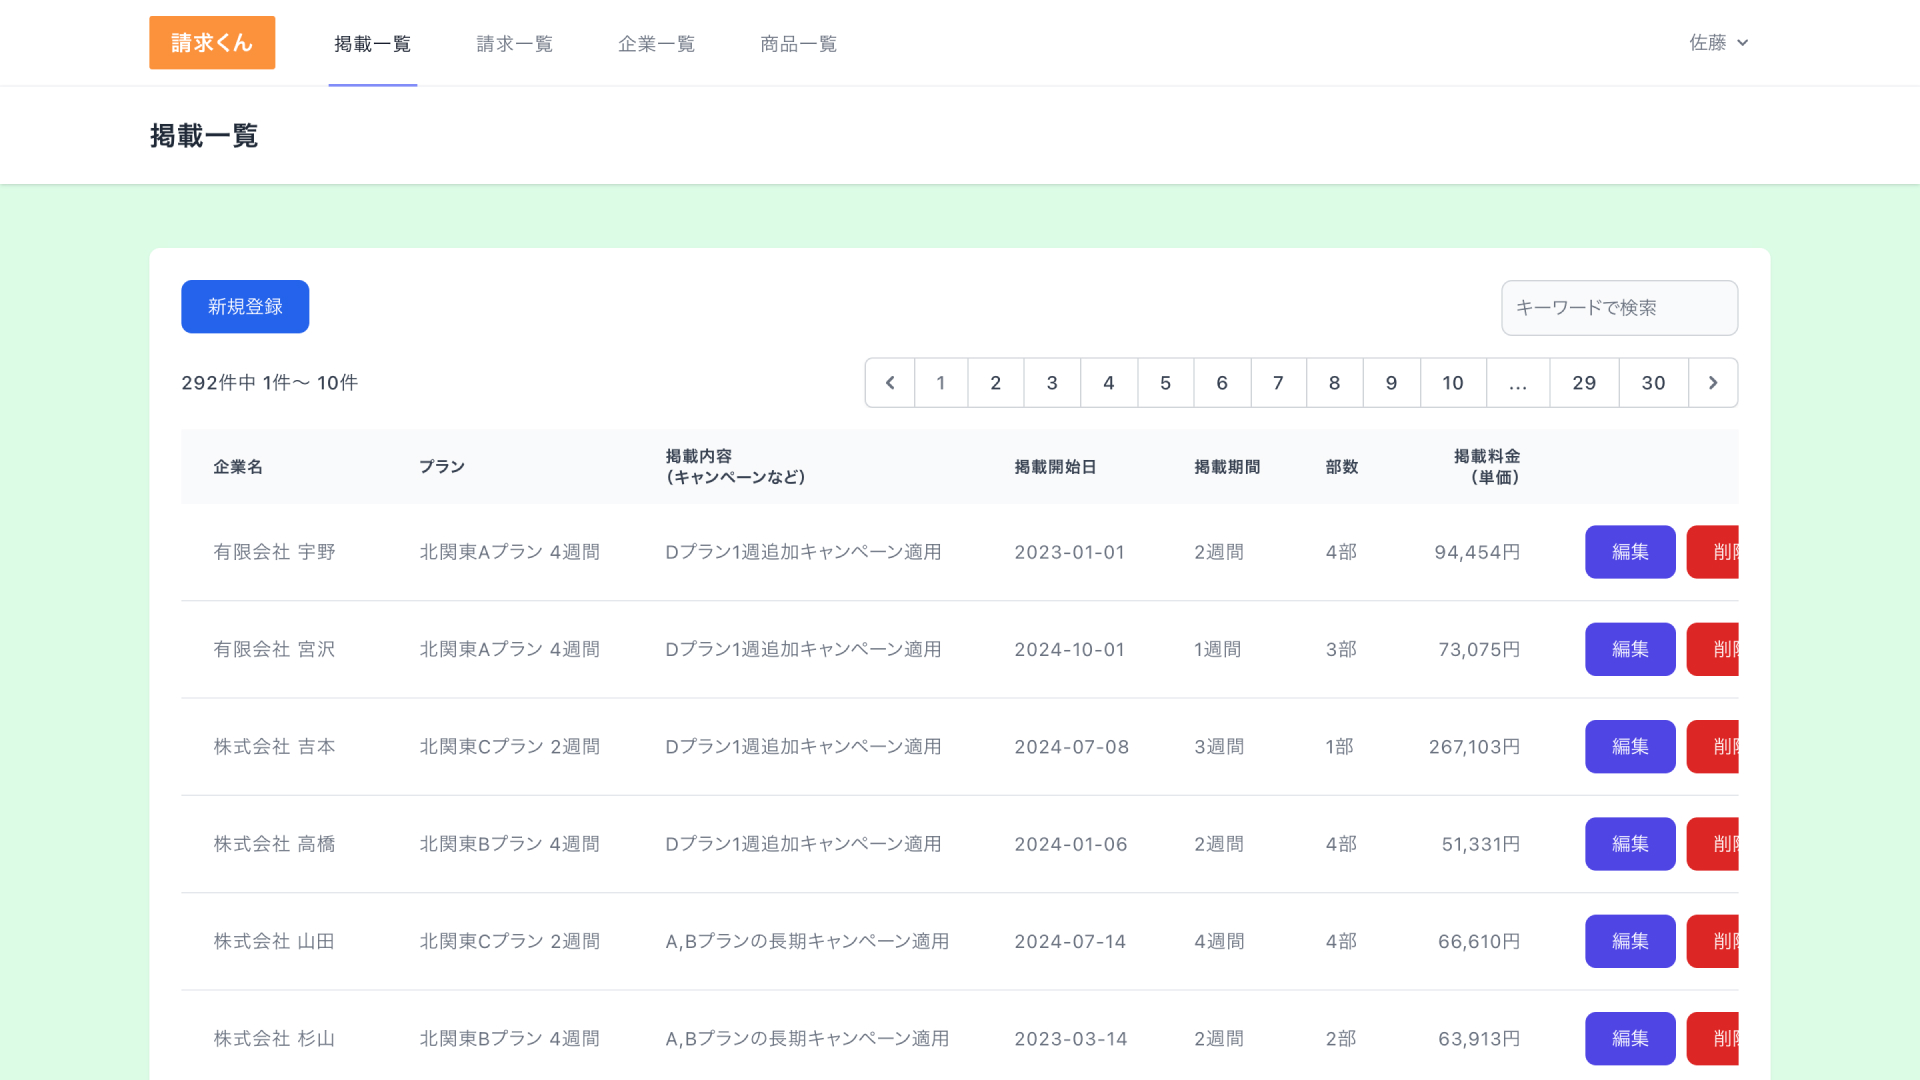Screen dimensions: 1920x1080
Task: Edit the 株式会社 吉本 row
Action: (1630, 747)
